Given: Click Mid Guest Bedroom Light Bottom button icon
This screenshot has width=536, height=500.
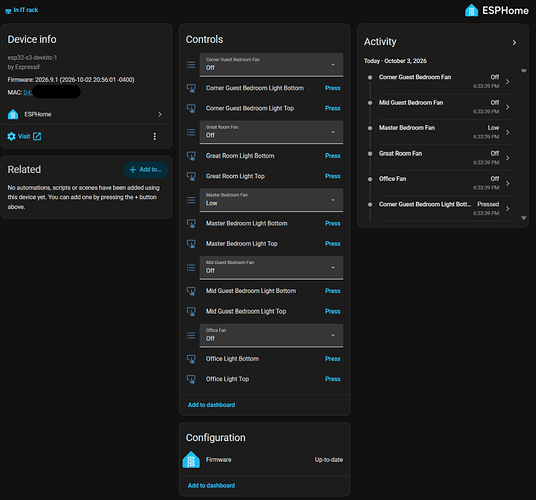Looking at the screenshot, I should coord(191,291).
